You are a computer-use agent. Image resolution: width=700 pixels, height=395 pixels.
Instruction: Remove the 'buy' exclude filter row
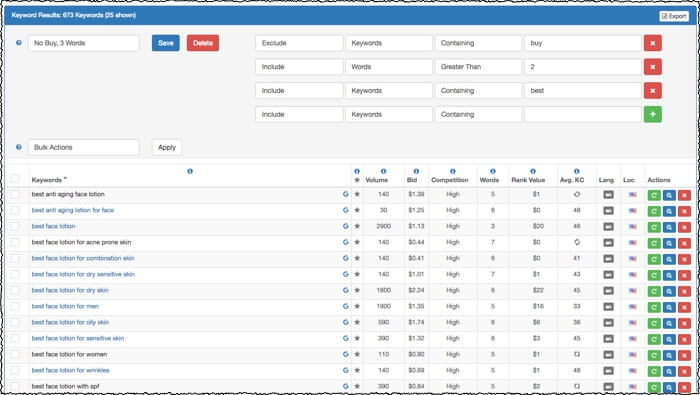(x=652, y=43)
